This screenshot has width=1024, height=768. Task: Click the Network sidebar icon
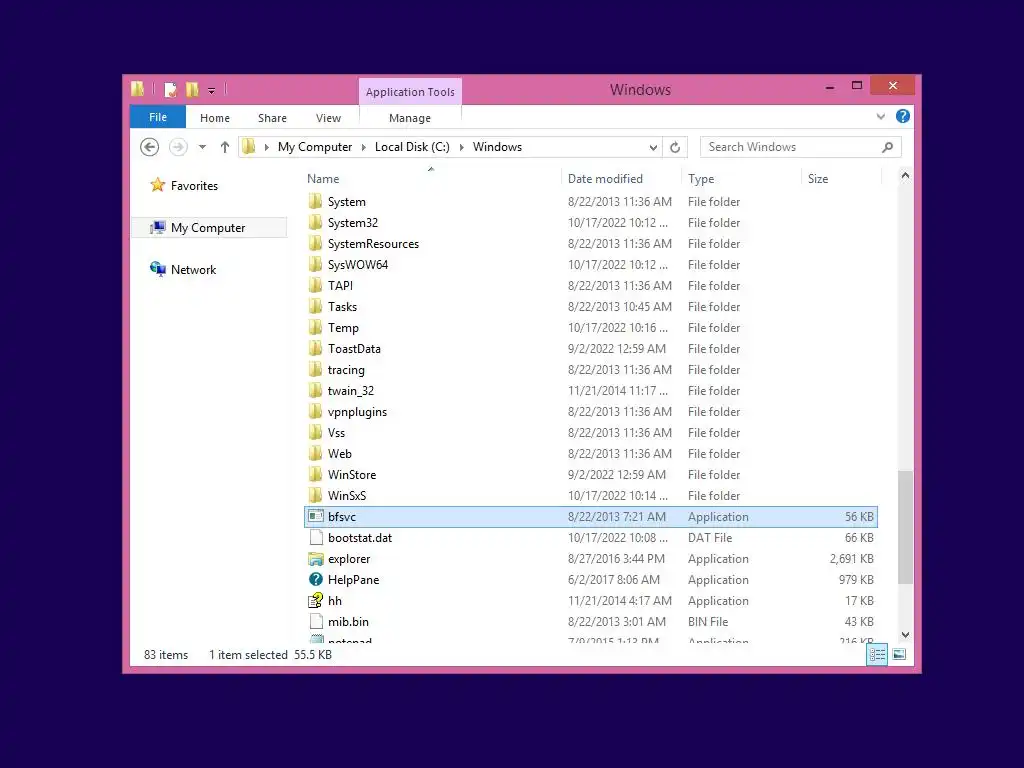click(157, 269)
